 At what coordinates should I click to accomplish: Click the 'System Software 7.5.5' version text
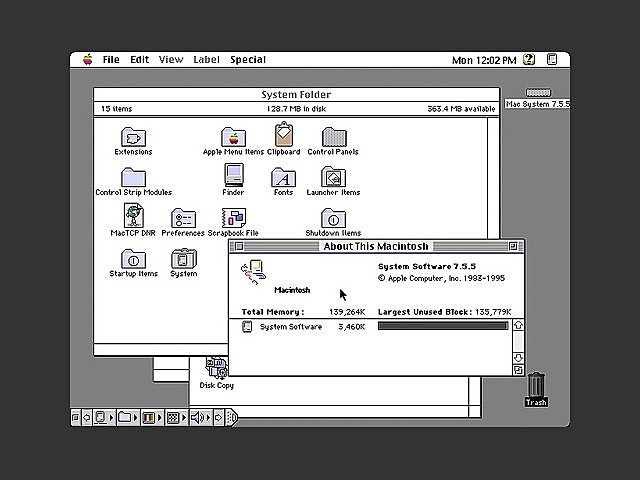point(427,267)
